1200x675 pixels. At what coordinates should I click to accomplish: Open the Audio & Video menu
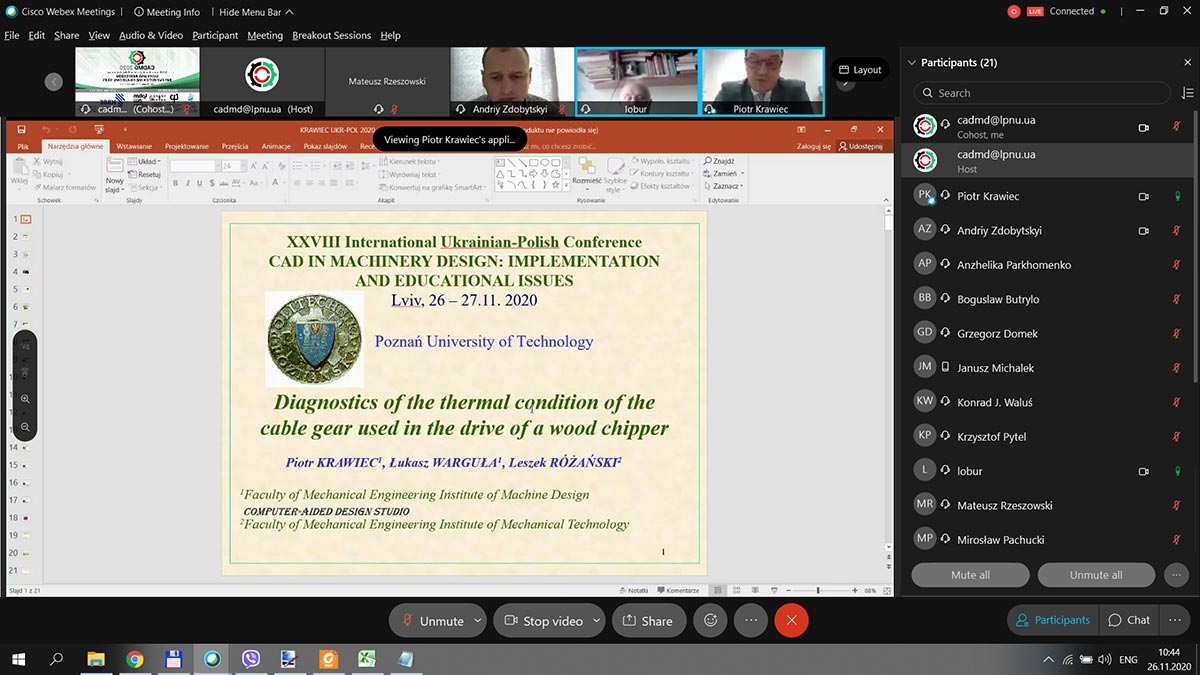coord(151,35)
